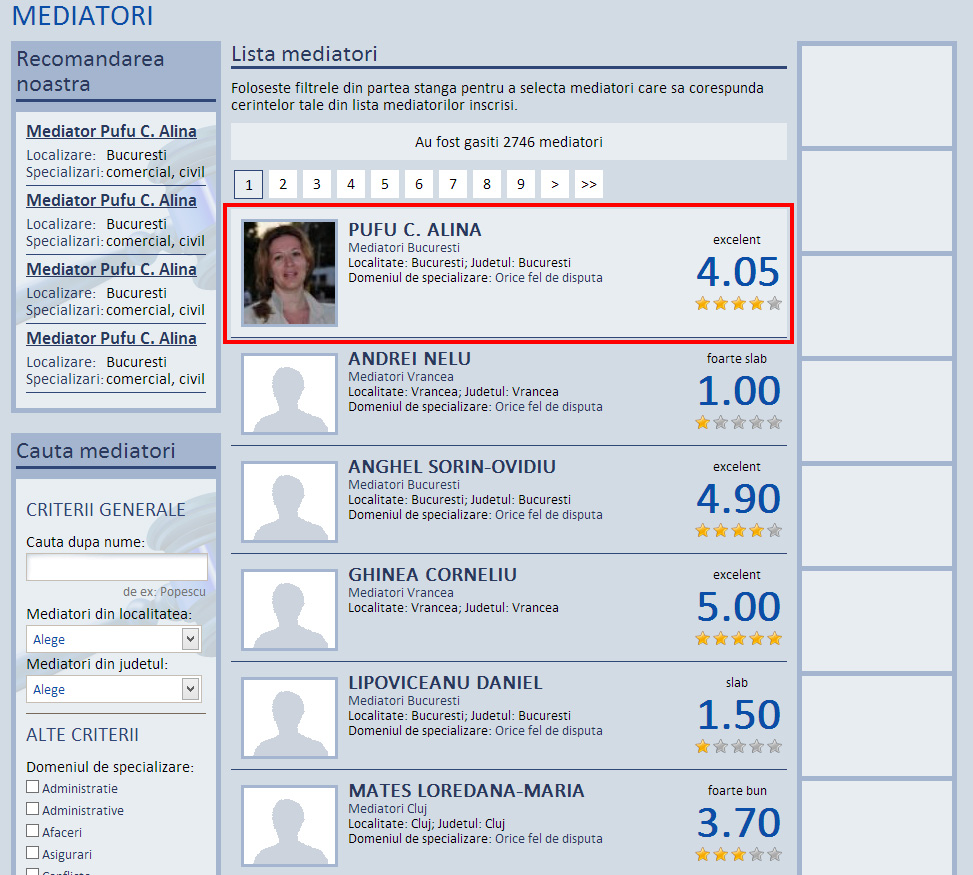The width and height of the screenshot is (973, 875).
Task: Click Pufu C. Alina's profile photo
Action: (290, 273)
